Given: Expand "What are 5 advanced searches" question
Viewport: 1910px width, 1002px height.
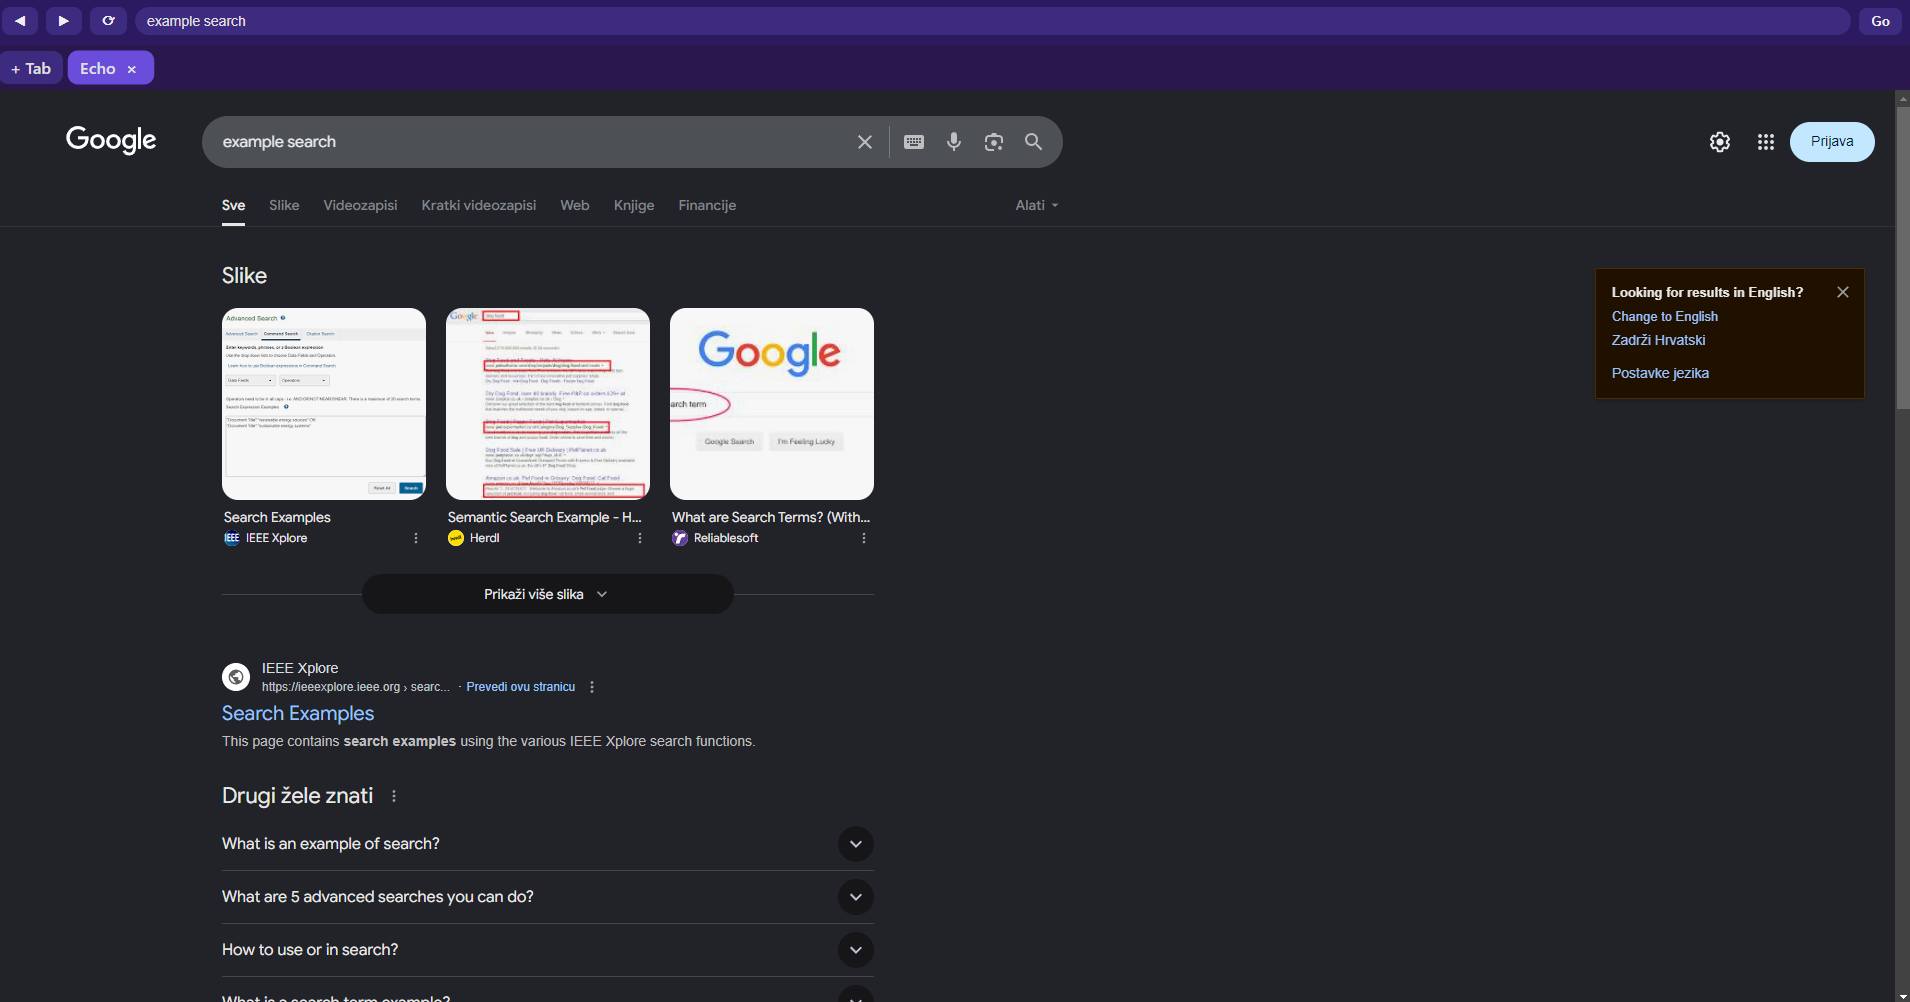Looking at the screenshot, I should click(x=855, y=897).
